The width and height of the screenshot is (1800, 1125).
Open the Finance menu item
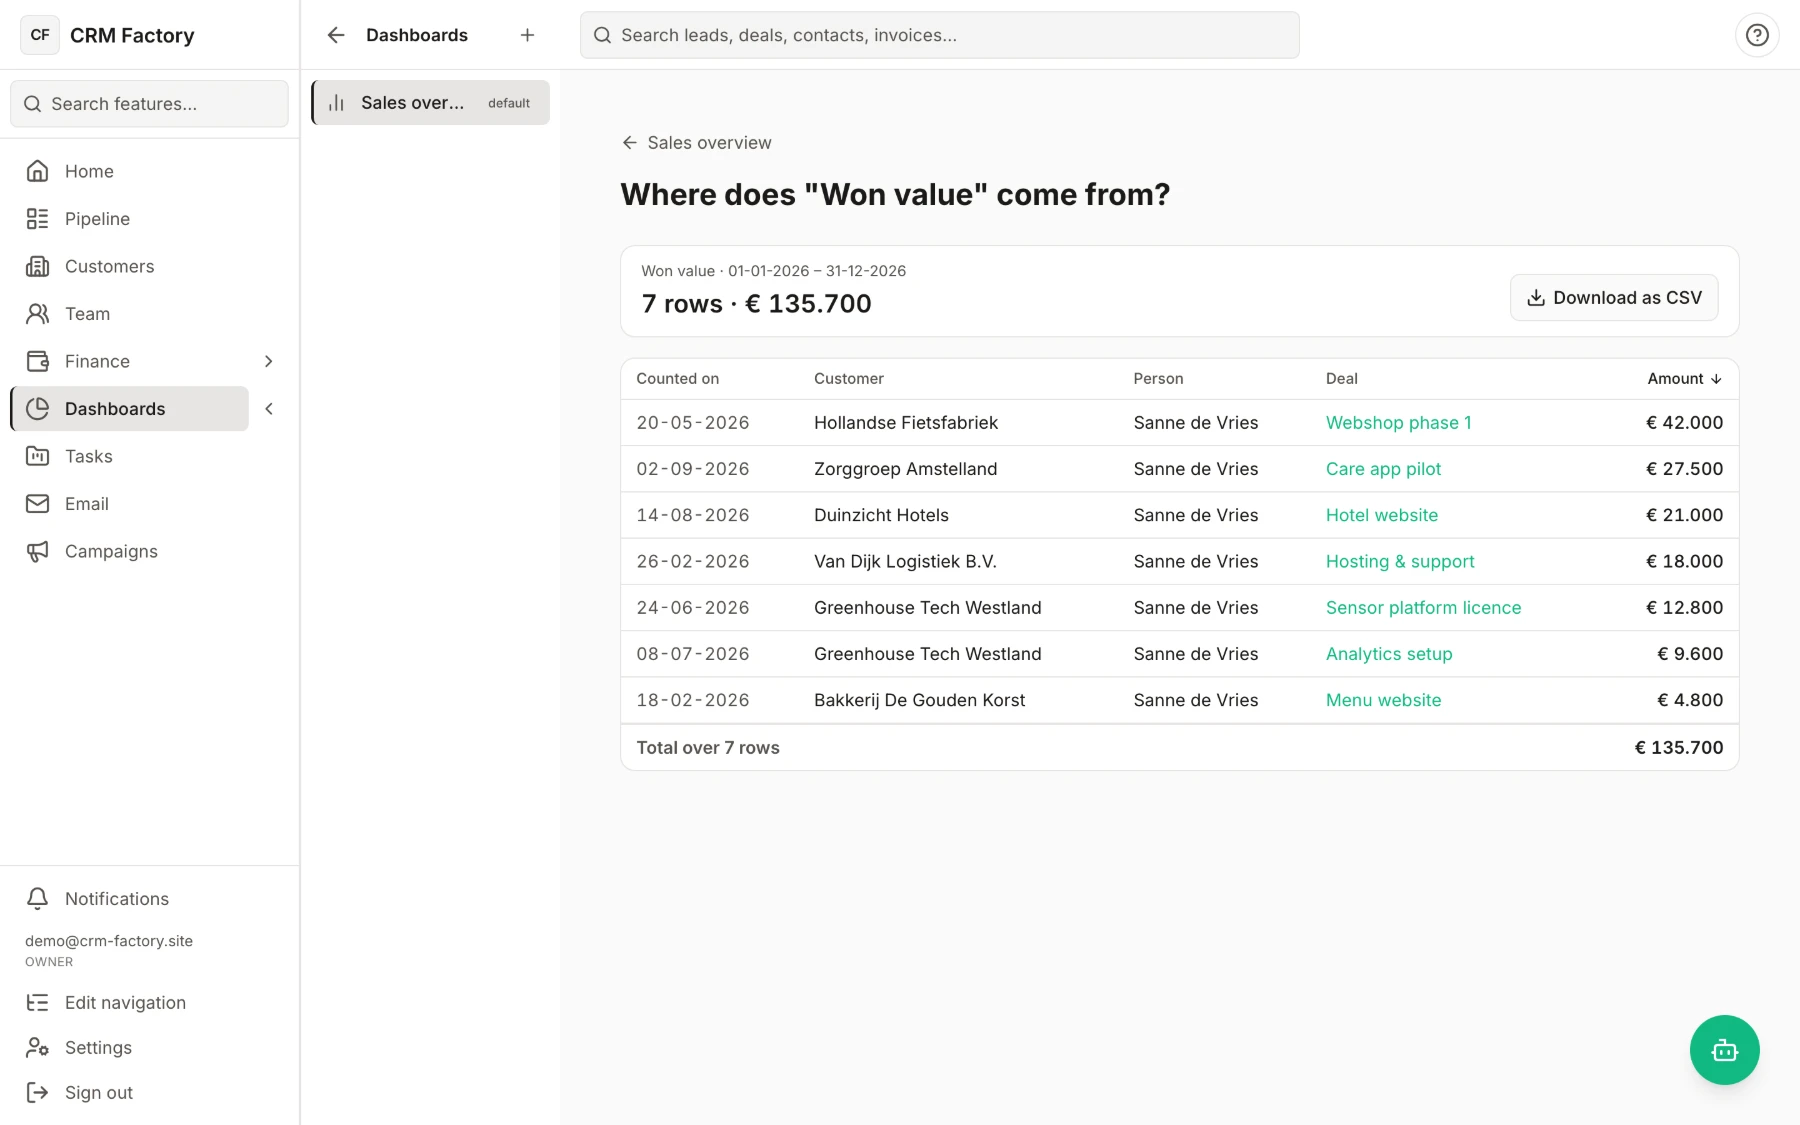pyautogui.click(x=129, y=361)
